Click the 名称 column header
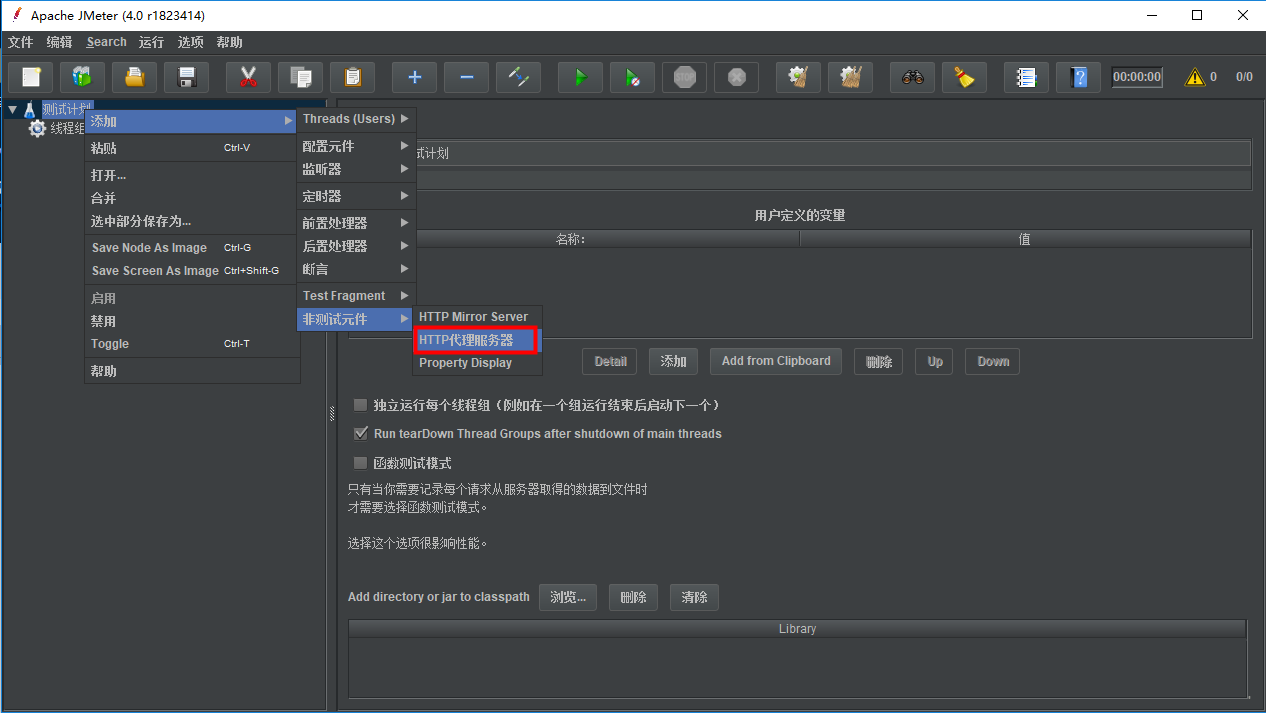This screenshot has height=713, width=1266. [x=570, y=239]
